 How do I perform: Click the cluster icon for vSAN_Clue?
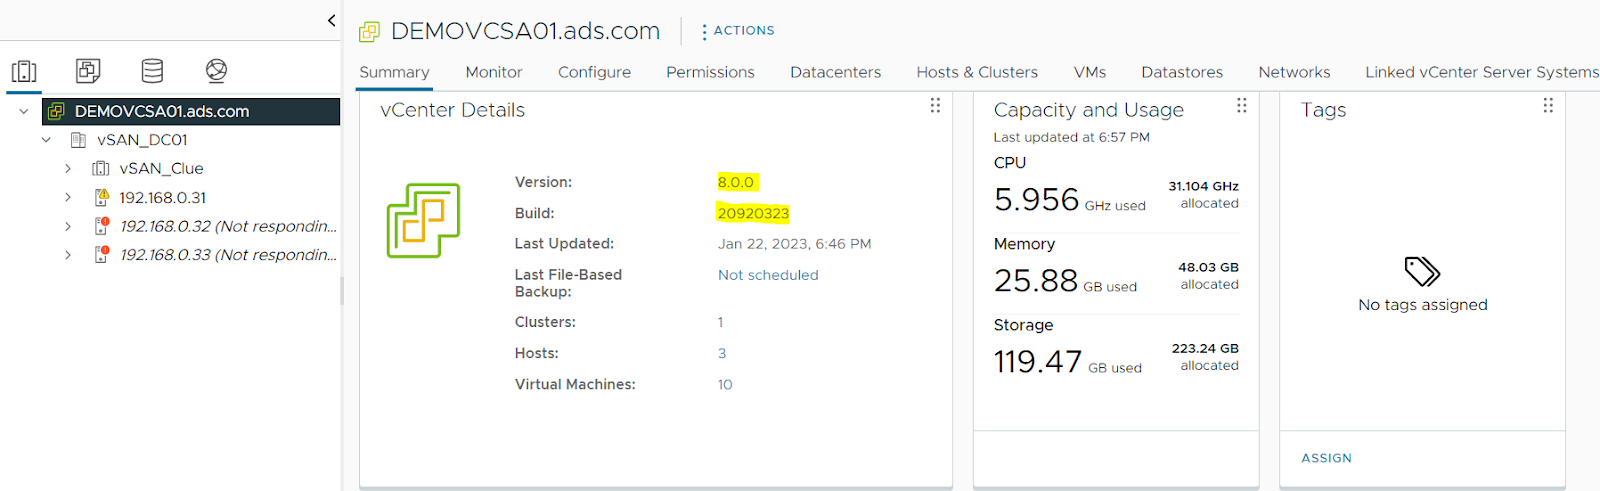pyautogui.click(x=101, y=168)
